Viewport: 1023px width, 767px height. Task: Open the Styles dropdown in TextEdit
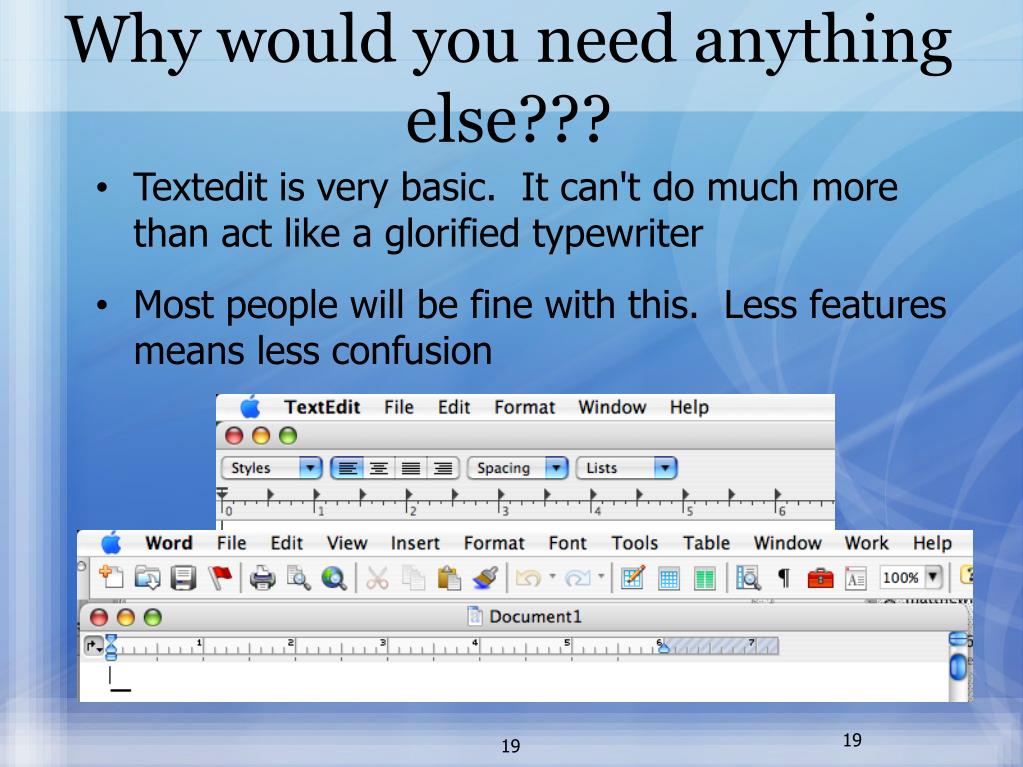pos(271,468)
